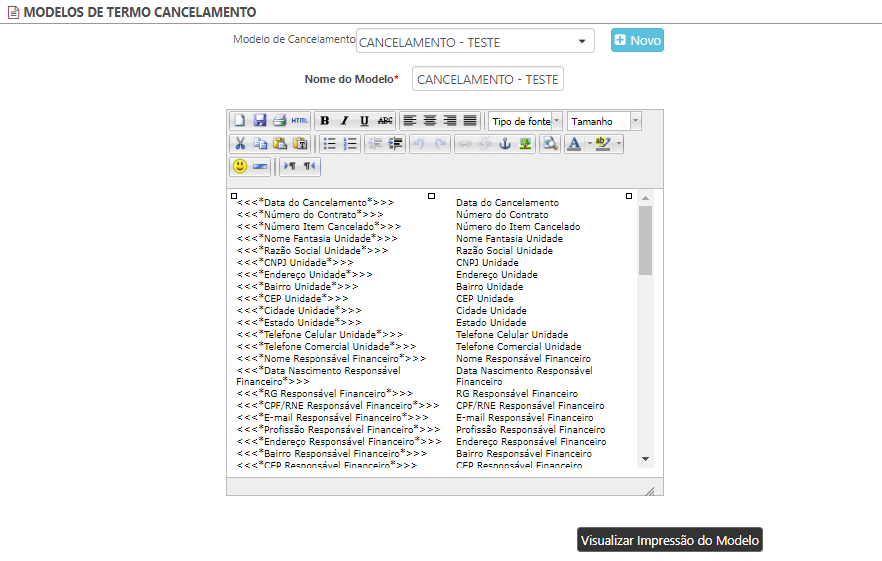The width and height of the screenshot is (882, 561).
Task: Click Visualizar Impressão do Modelo
Action: point(670,540)
